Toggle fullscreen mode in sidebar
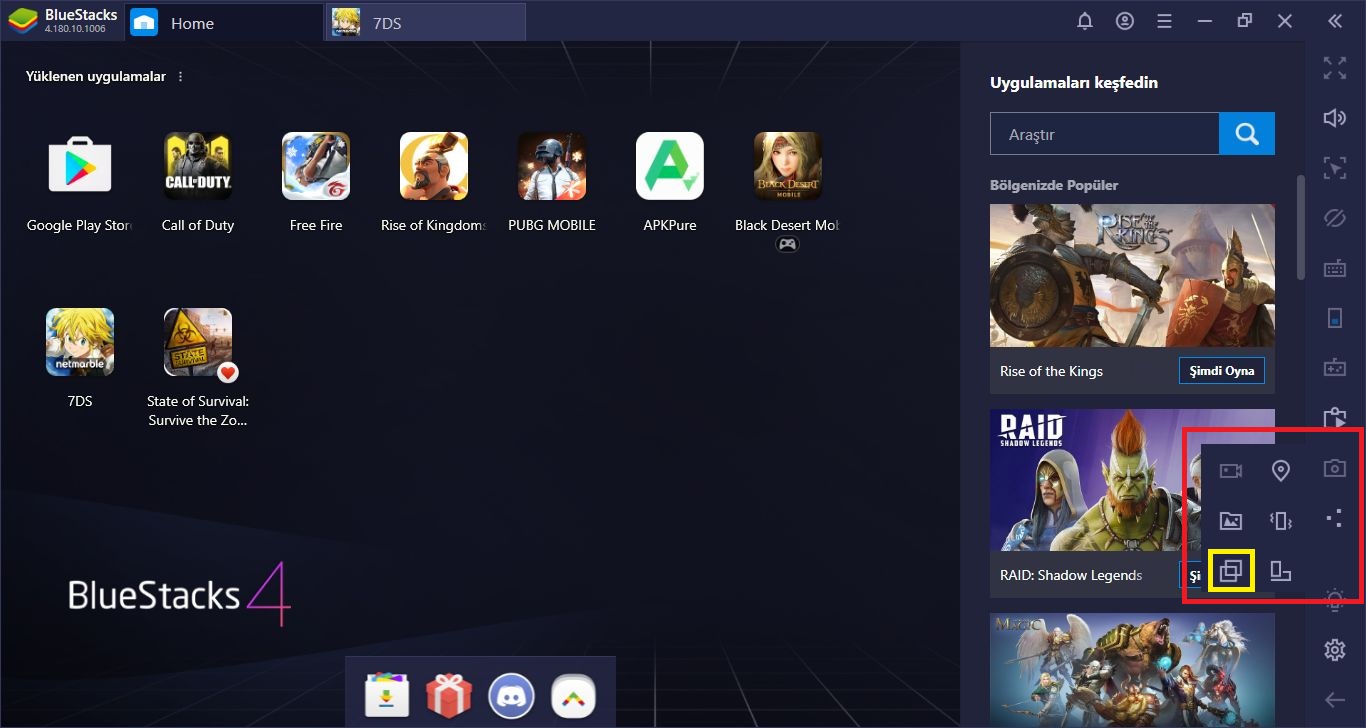Screen dimensions: 1366x728 point(1335,68)
